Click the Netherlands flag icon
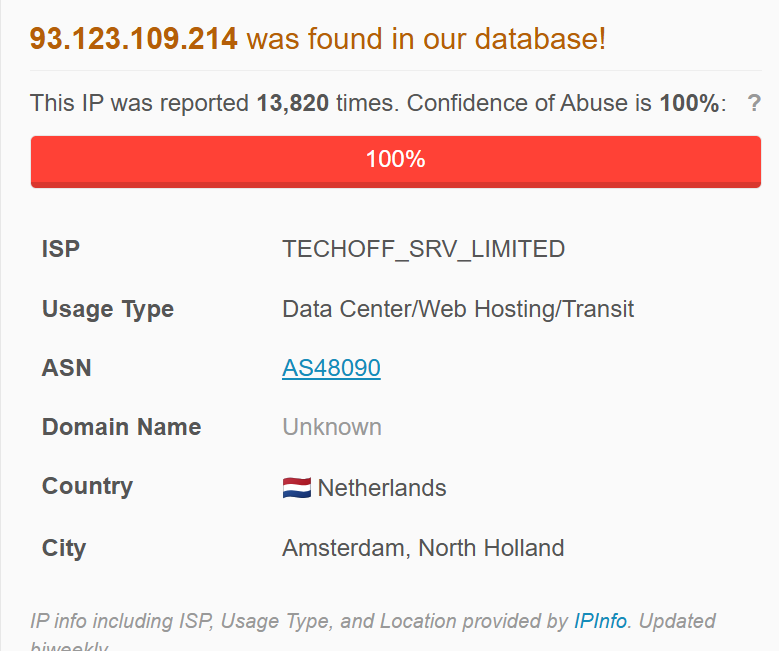The image size is (779, 651). (x=297, y=488)
